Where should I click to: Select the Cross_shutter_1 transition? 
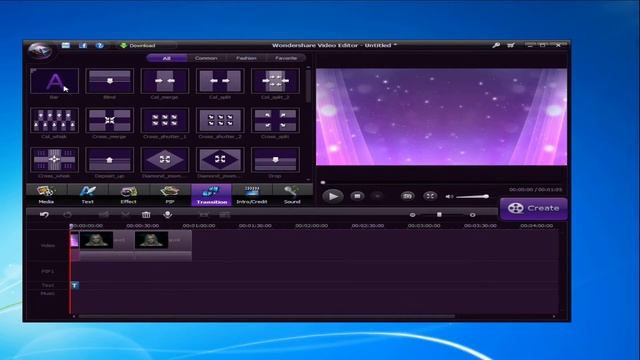(x=165, y=120)
